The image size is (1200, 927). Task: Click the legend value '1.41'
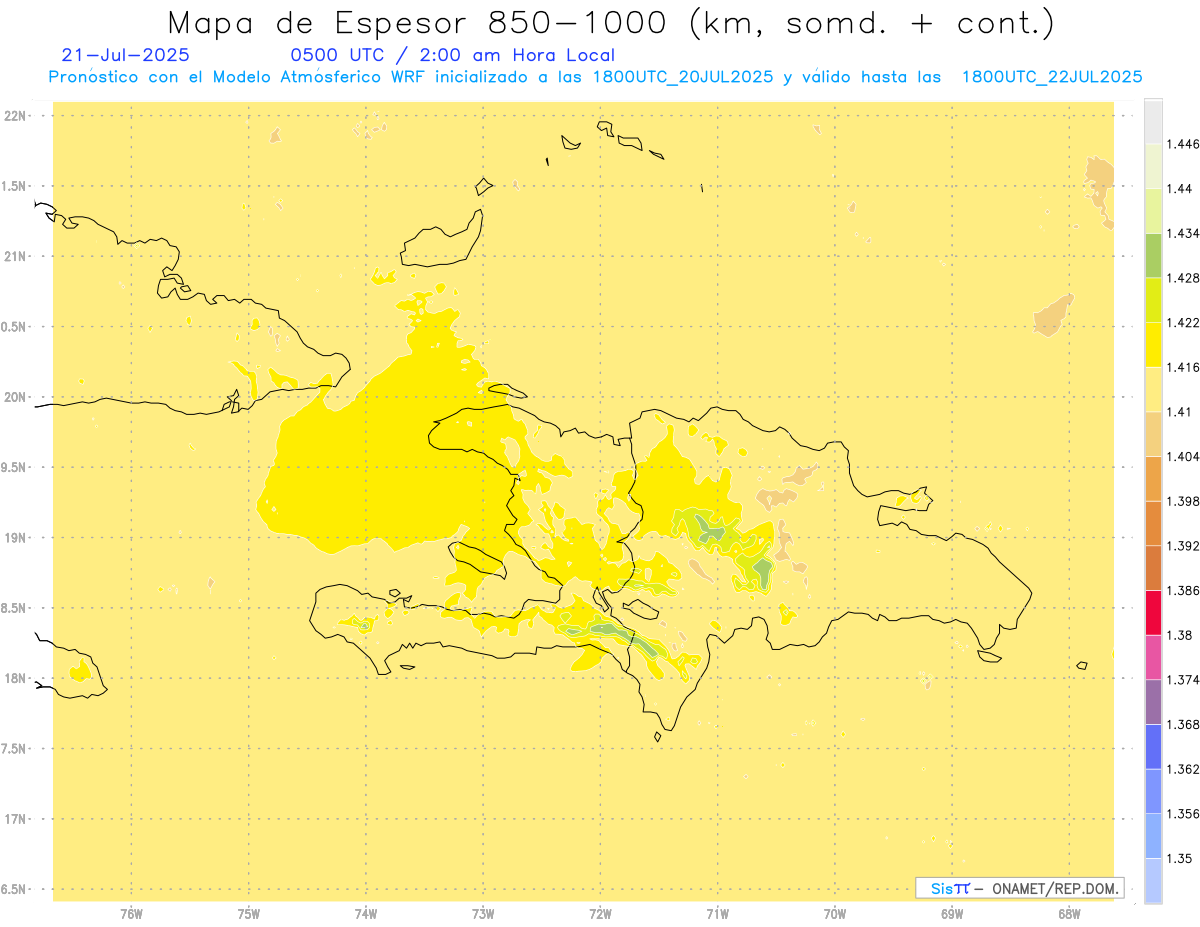click(1179, 412)
